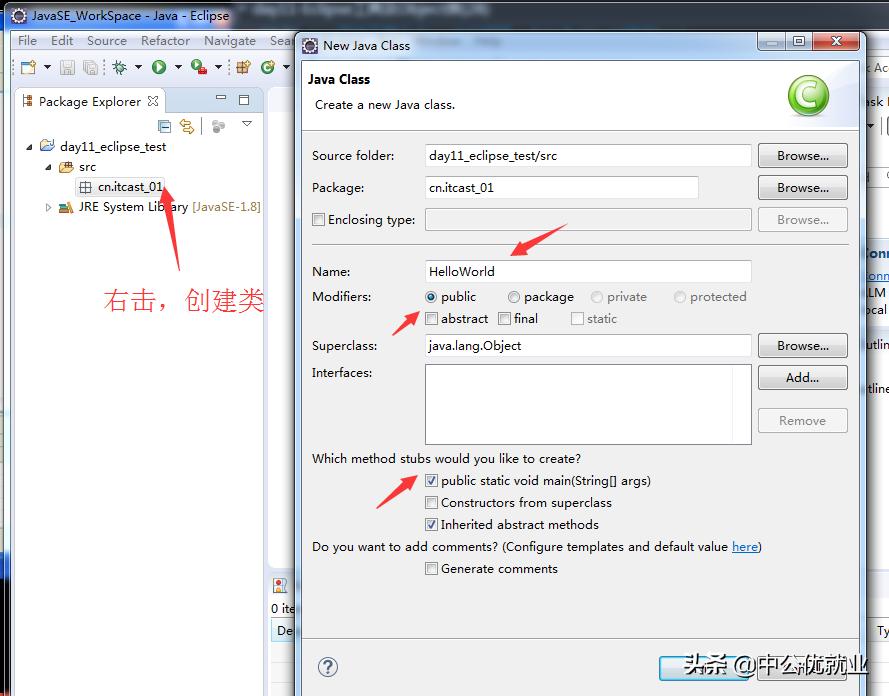The height and width of the screenshot is (696, 889).
Task: Enable Generate comments checkbox
Action: point(431,568)
